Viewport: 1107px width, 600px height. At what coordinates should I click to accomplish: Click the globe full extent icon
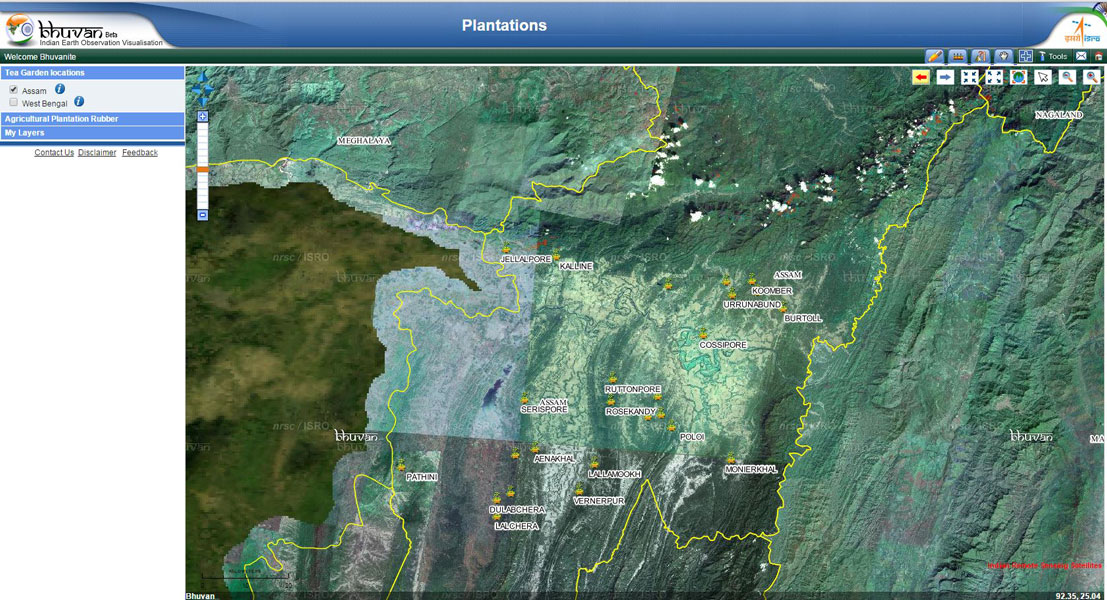point(1018,77)
